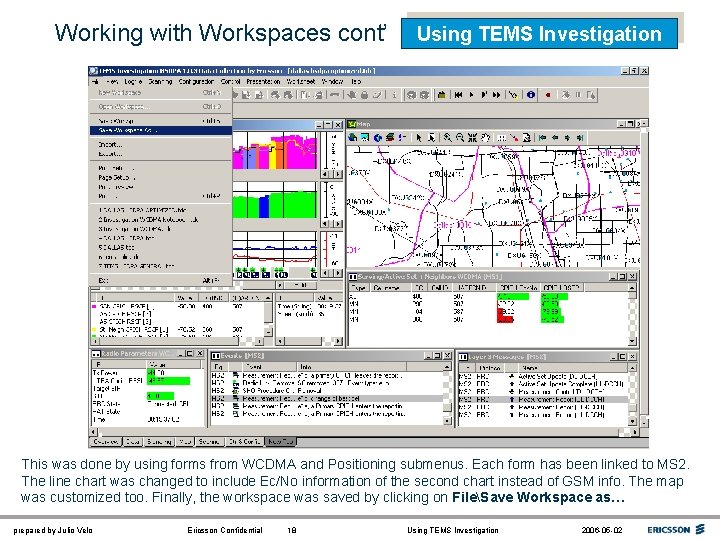Click scroll down arrow in Events window

pos(447,421)
